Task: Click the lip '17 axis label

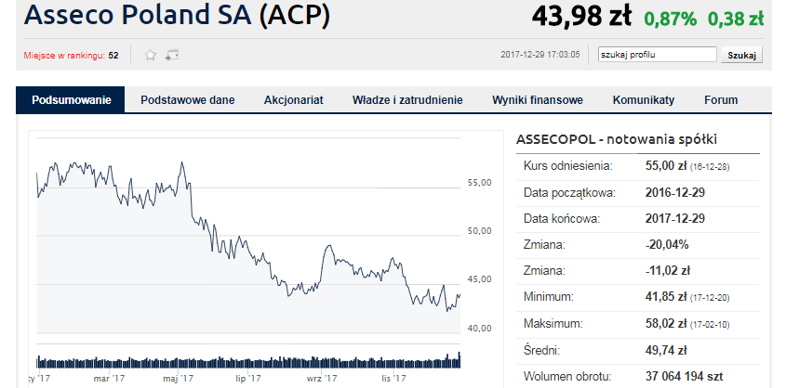Action: click(x=248, y=377)
